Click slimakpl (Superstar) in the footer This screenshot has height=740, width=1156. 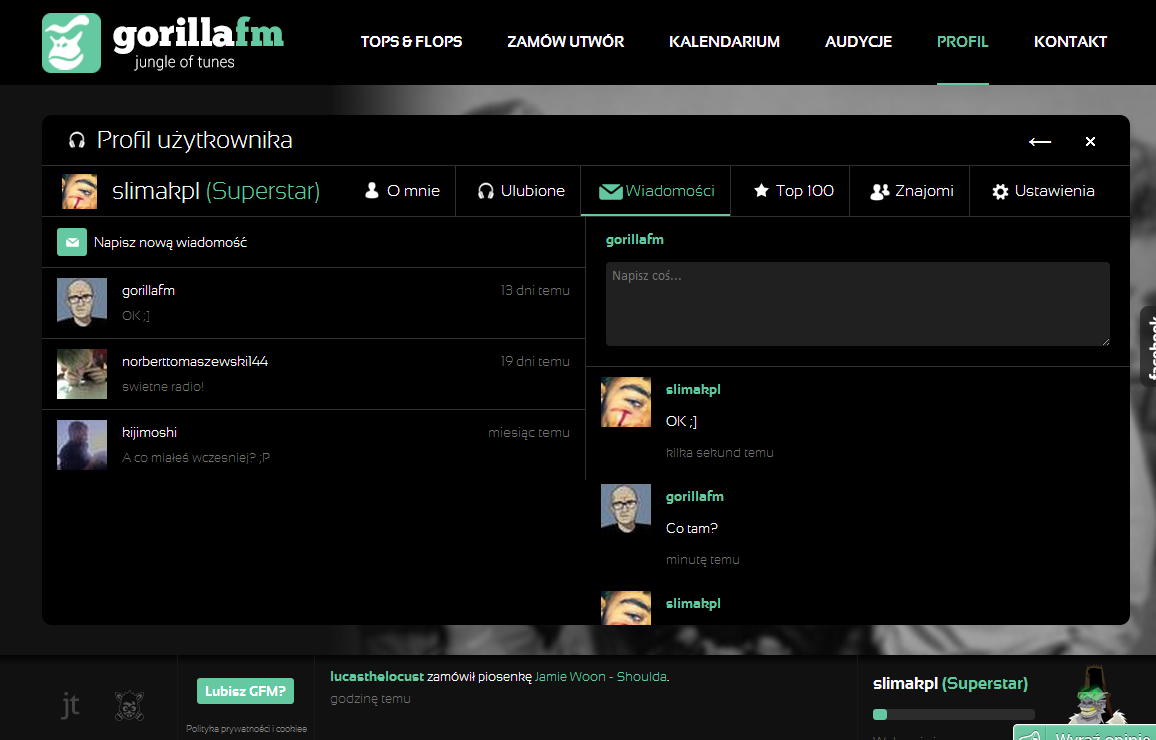coord(950,683)
